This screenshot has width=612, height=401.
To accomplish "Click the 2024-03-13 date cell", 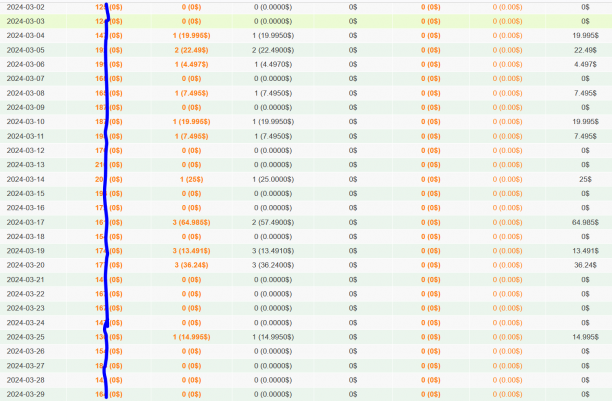I will pos(25,165).
